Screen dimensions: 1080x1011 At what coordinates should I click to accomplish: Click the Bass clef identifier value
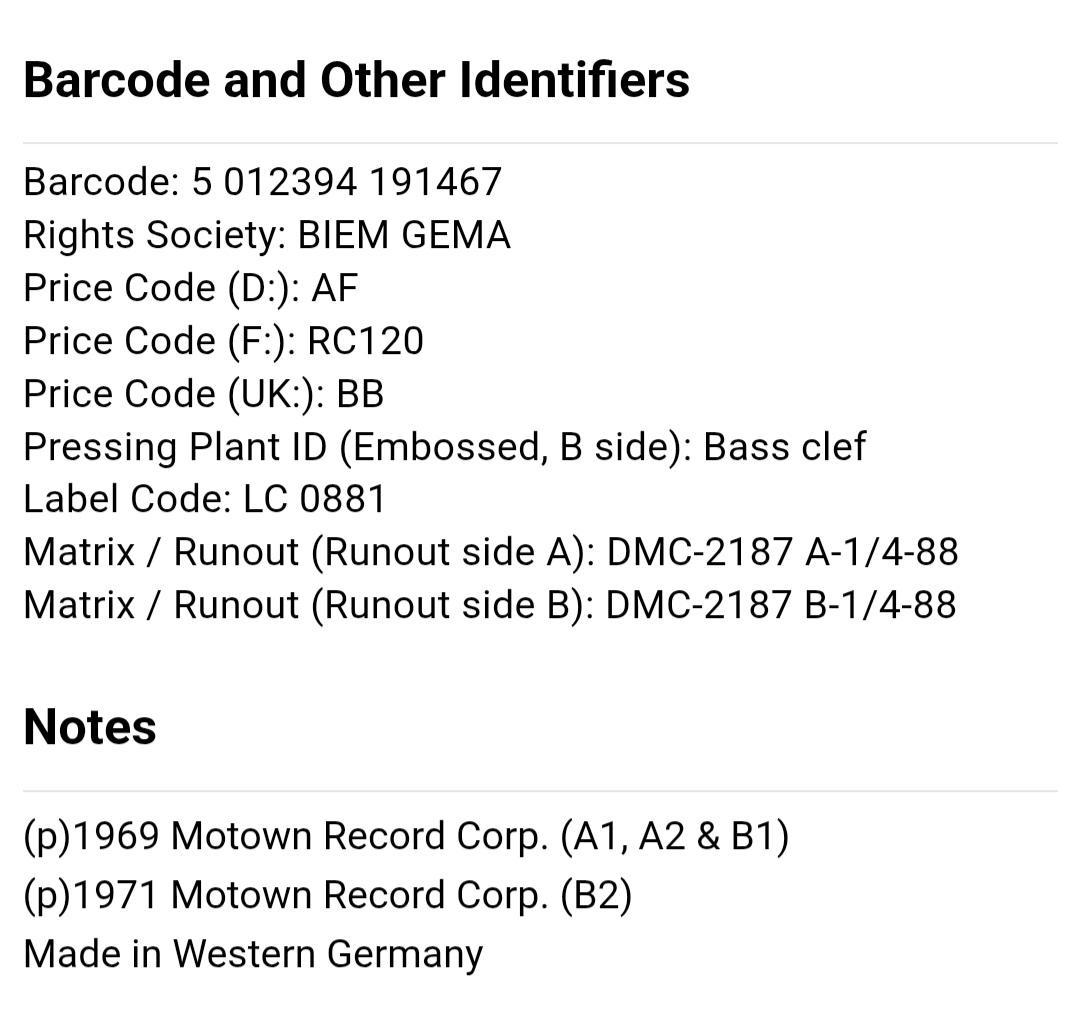785,447
